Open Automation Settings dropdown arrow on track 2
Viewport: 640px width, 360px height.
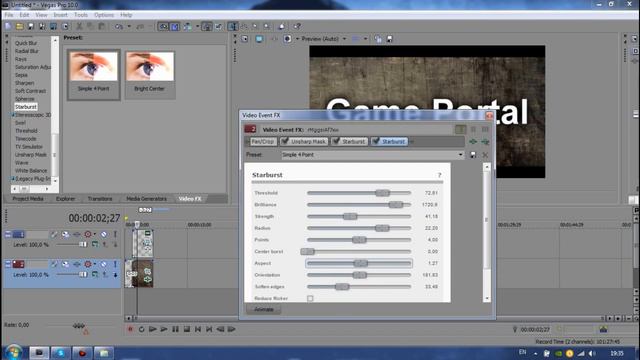(x=95, y=264)
